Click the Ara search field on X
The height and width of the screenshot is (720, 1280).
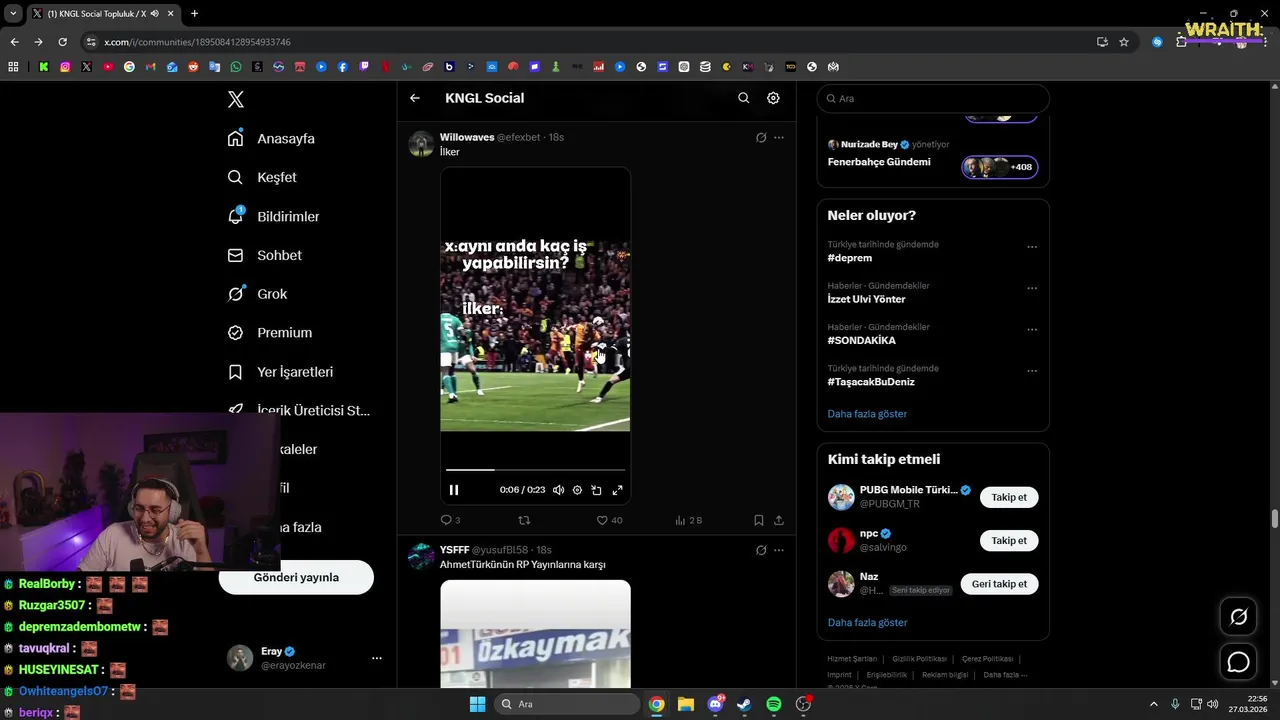(933, 98)
